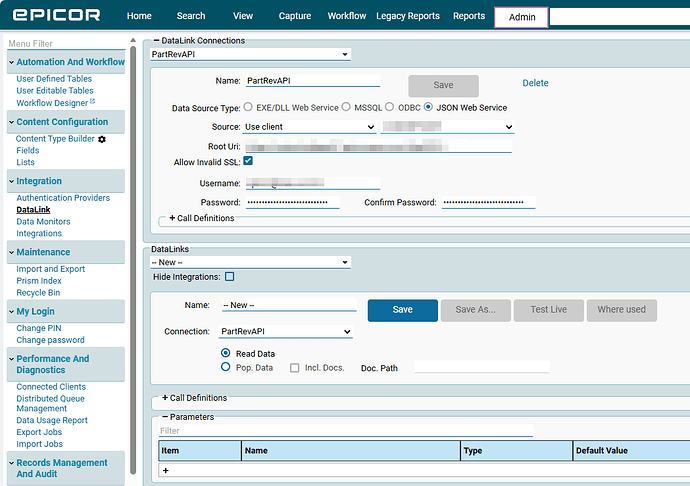Select JSON Web Service radio button
The height and width of the screenshot is (486, 690).
pyautogui.click(x=428, y=107)
